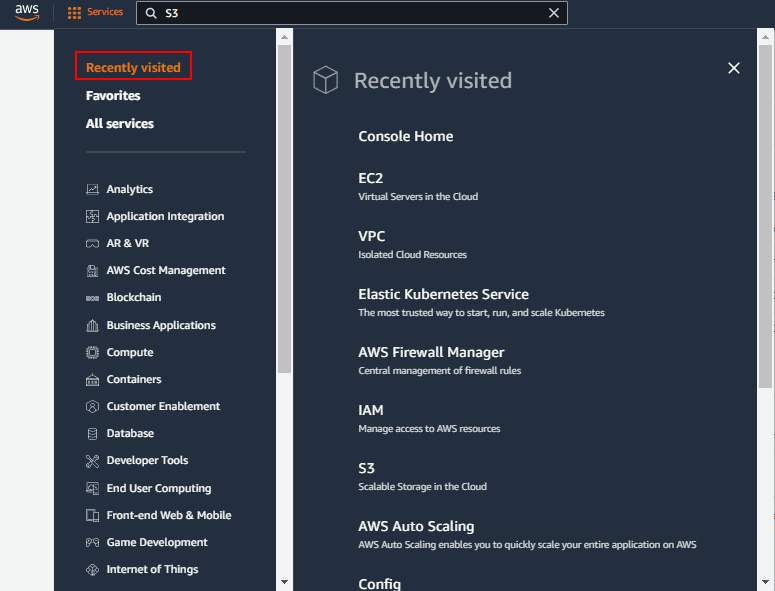Open the Config service link
The image size is (775, 591).
pos(380,584)
